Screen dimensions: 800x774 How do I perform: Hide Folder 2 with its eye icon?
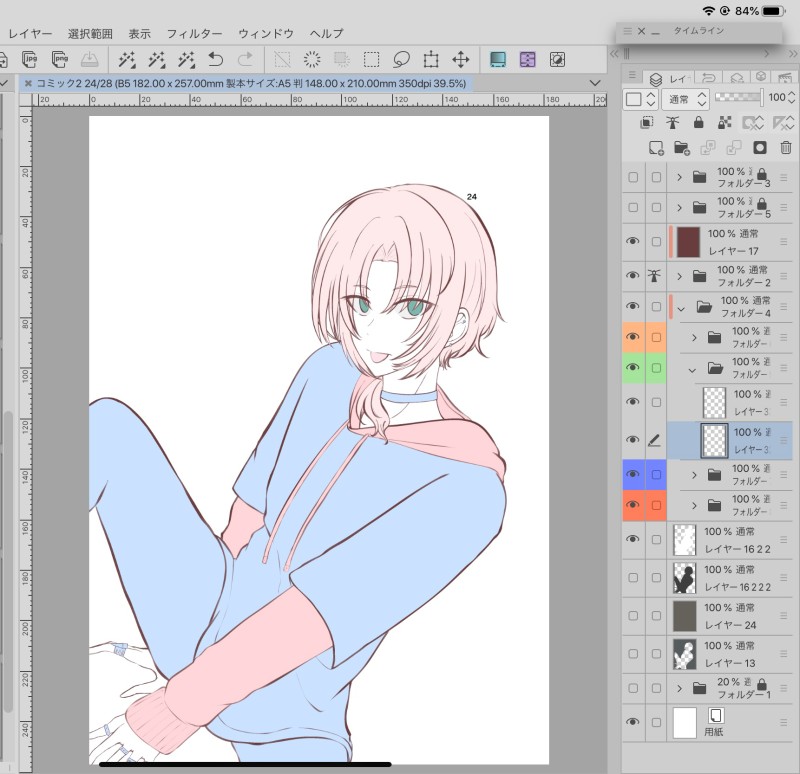[x=633, y=276]
